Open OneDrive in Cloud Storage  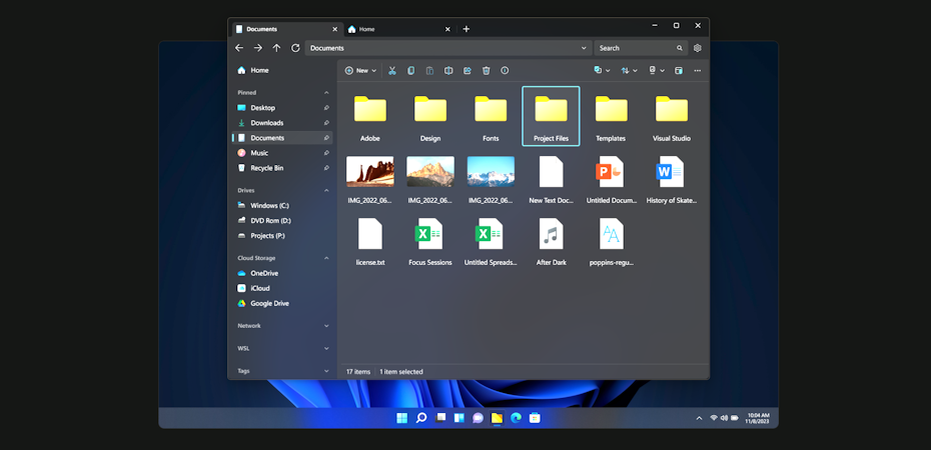(x=282, y=273)
